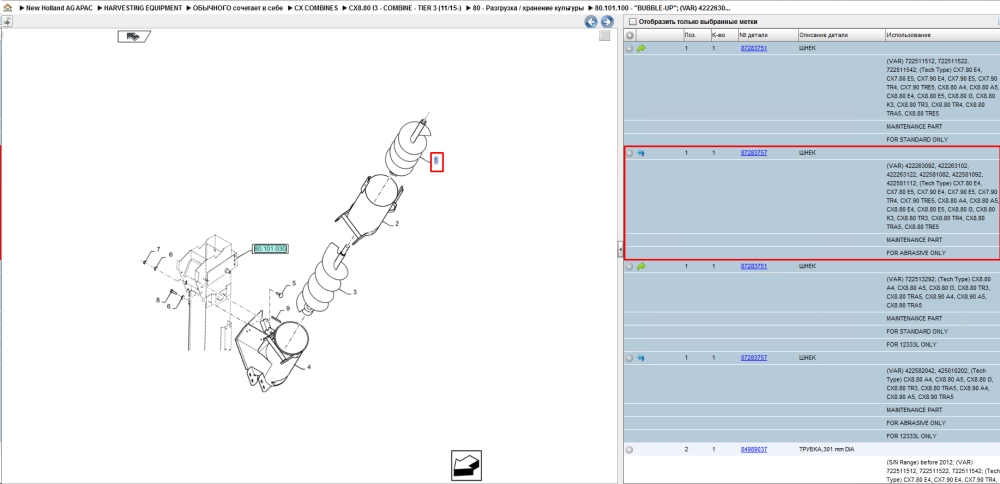
Task: Open the 80.101.030 reference label in the diagram
Action: coord(270,249)
